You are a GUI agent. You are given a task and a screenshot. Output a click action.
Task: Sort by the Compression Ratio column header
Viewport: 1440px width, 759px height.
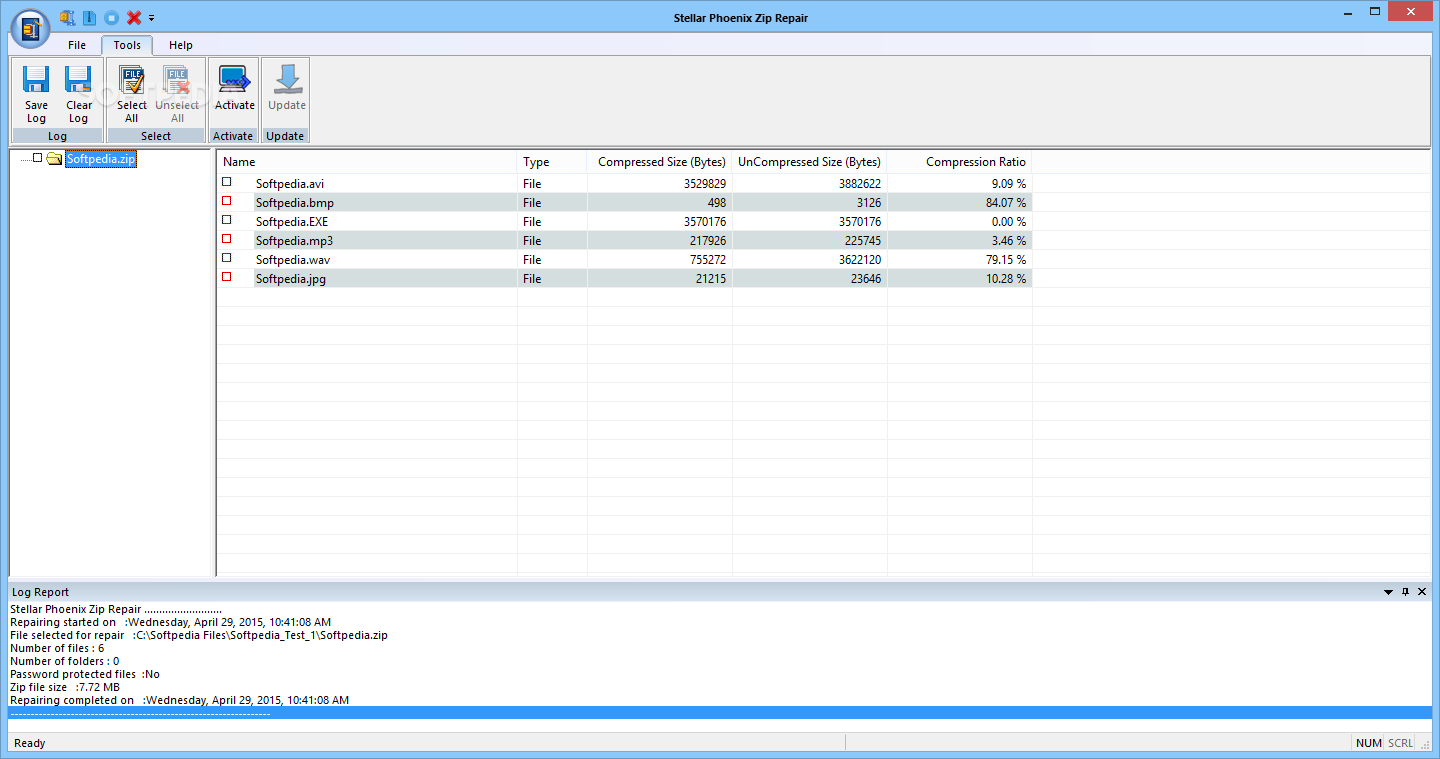[960, 162]
